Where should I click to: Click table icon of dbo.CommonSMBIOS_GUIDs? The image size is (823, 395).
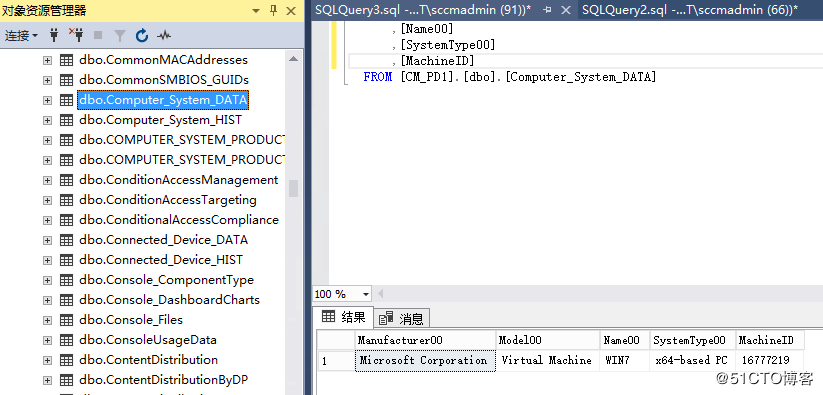pyautogui.click(x=66, y=80)
